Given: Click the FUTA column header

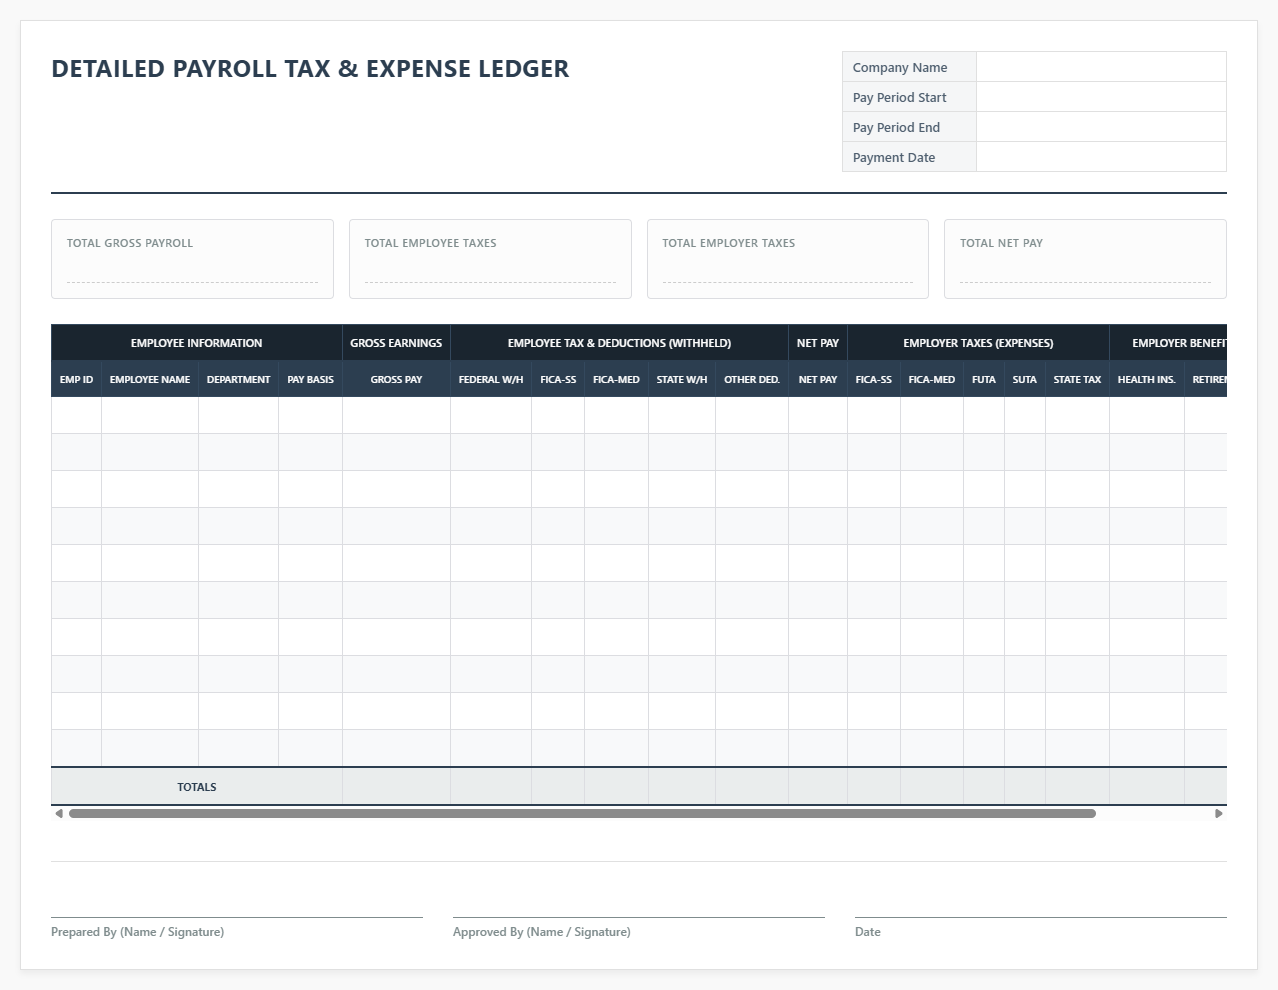Looking at the screenshot, I should [x=984, y=379].
